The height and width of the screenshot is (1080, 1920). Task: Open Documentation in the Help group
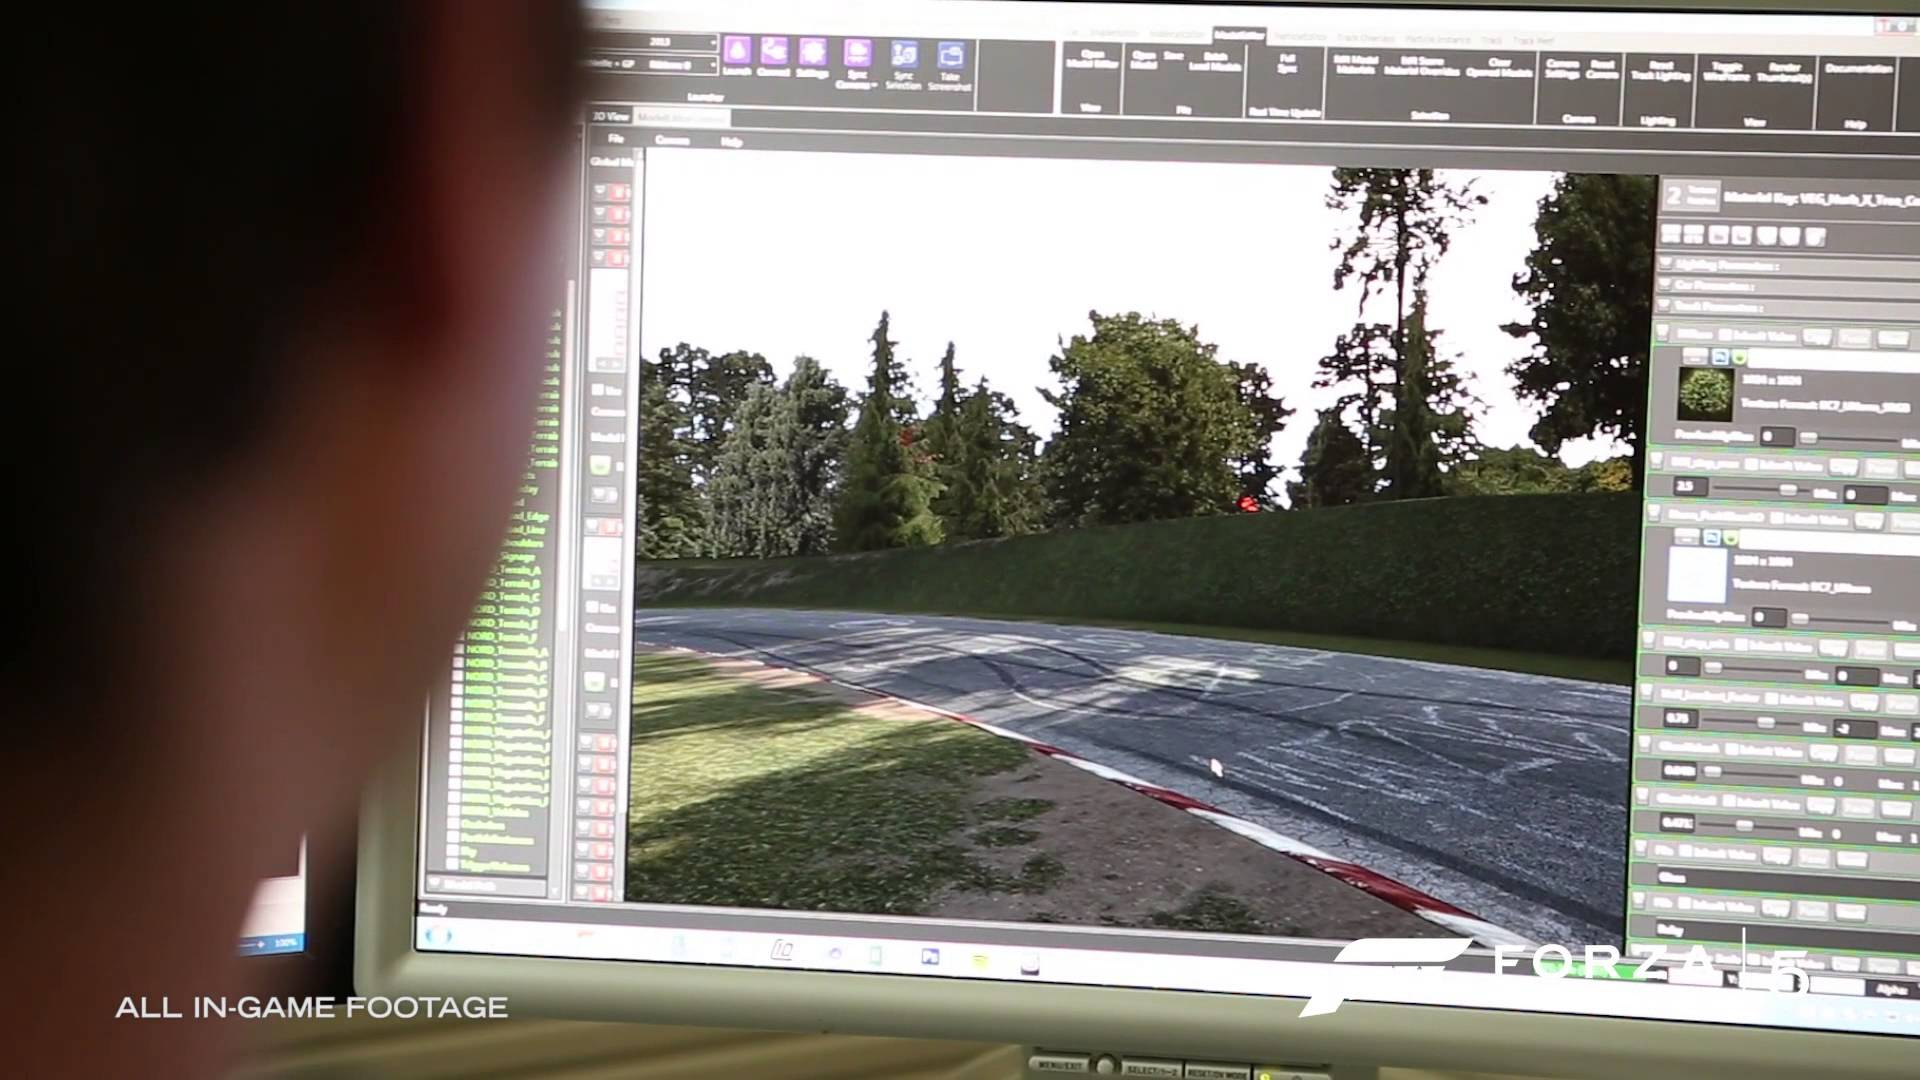(1859, 69)
